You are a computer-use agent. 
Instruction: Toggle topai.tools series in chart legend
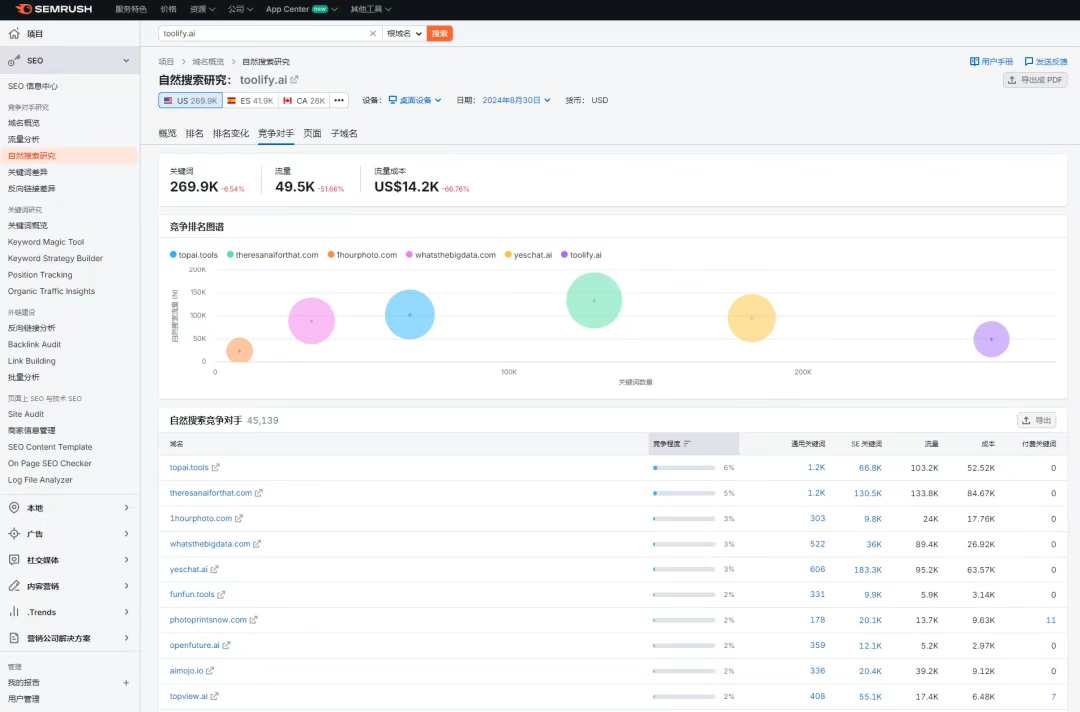click(194, 255)
